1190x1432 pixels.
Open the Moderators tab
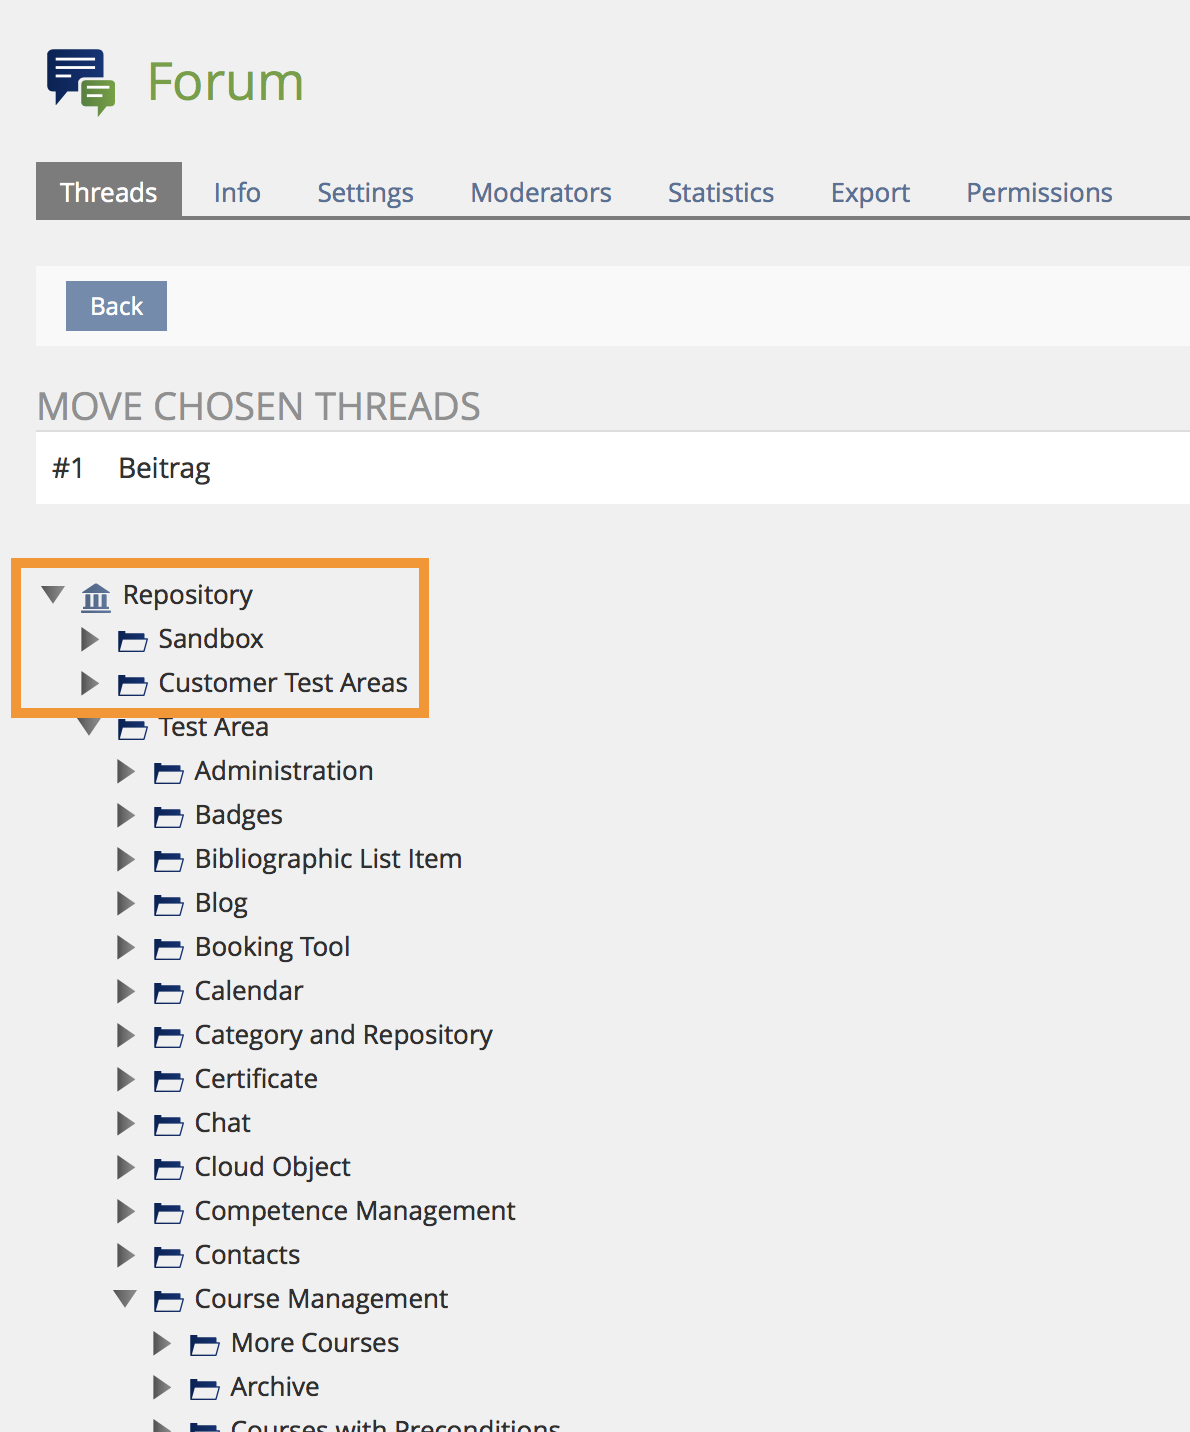[540, 192]
